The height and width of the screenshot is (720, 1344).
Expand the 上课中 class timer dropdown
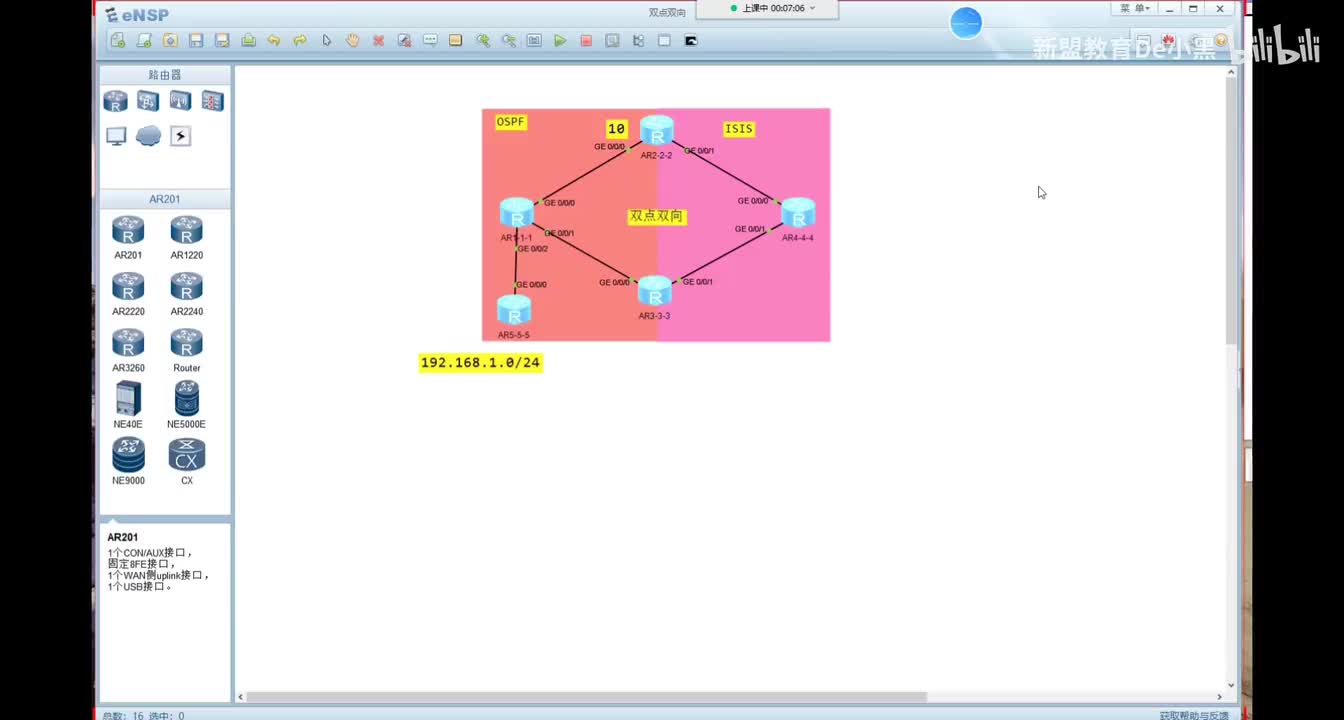pos(812,8)
